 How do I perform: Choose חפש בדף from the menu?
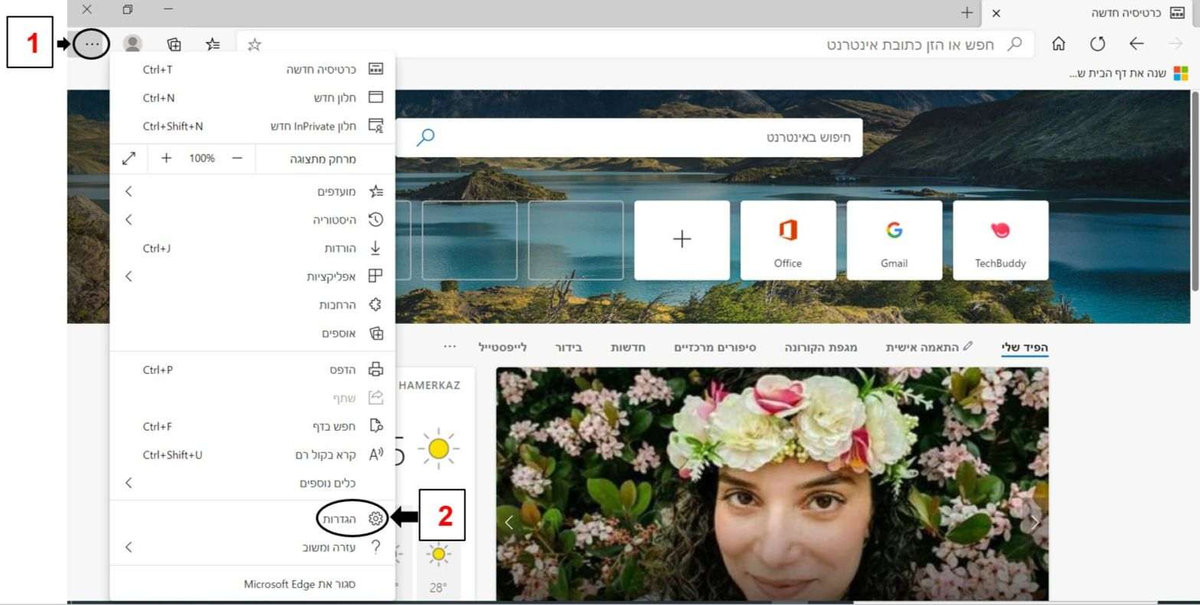(252, 426)
